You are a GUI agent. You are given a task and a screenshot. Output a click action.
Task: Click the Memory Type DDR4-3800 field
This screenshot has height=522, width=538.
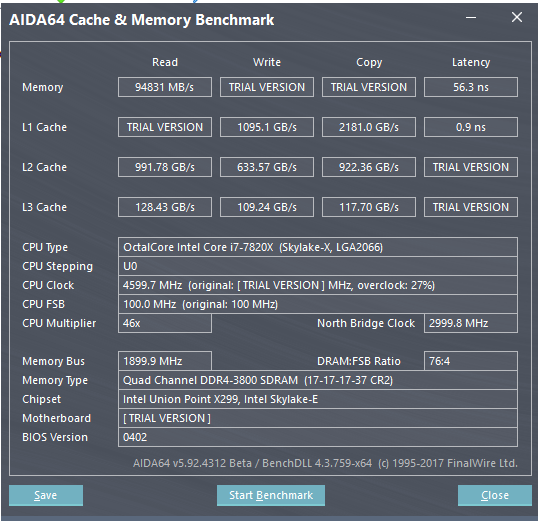(318, 380)
